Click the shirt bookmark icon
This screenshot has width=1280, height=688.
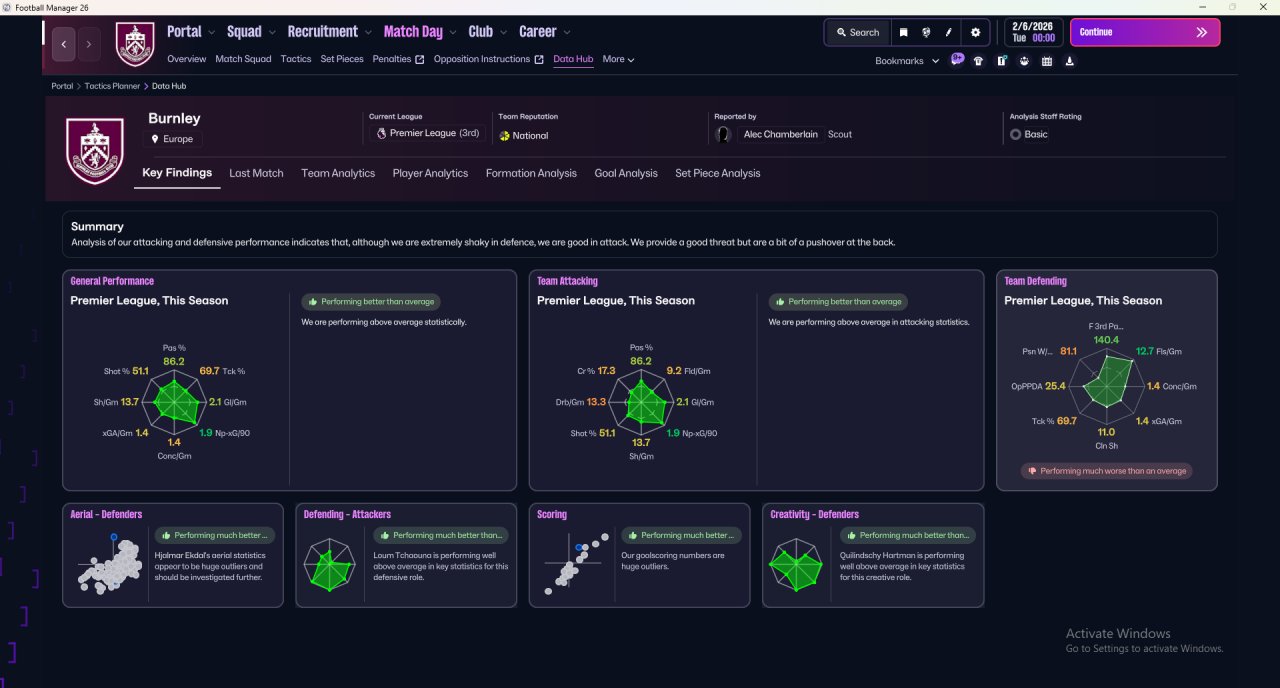pyautogui.click(x=978, y=61)
